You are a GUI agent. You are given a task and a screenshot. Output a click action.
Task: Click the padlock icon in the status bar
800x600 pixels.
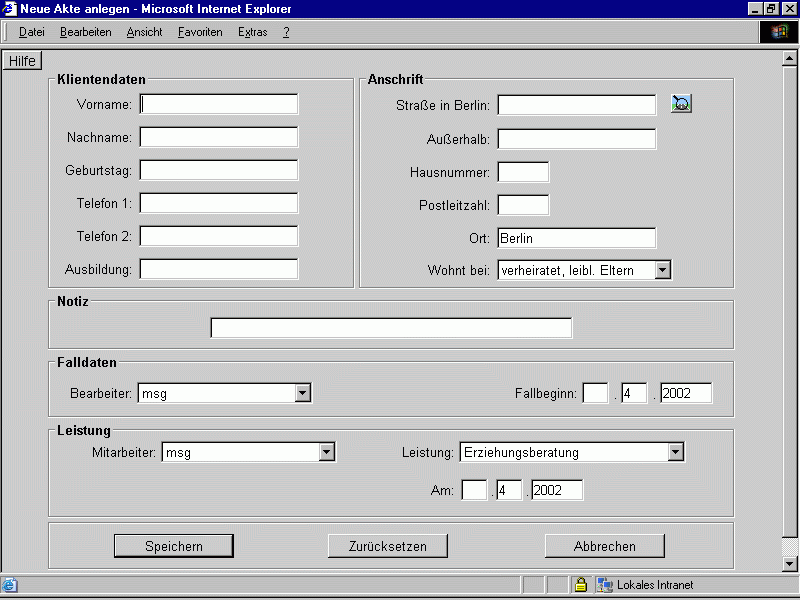click(x=580, y=585)
